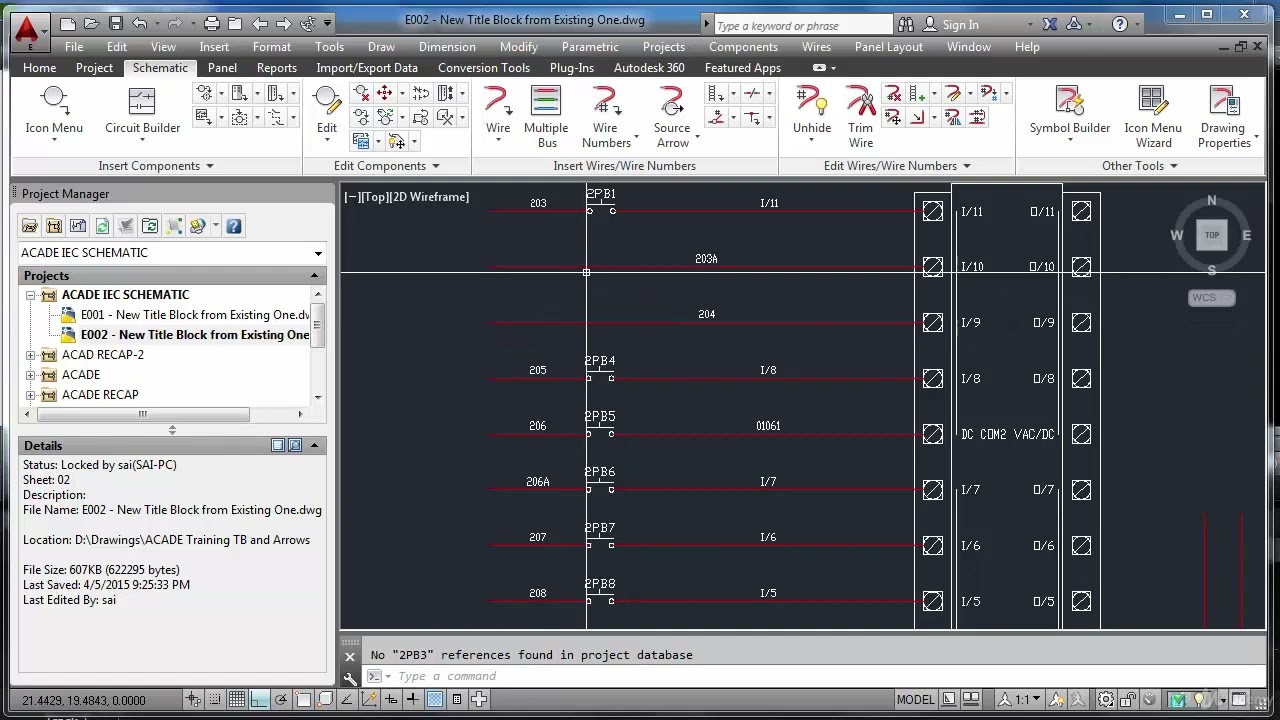Open the Icon Menu tool
The height and width of the screenshot is (720, 1280).
click(x=54, y=111)
